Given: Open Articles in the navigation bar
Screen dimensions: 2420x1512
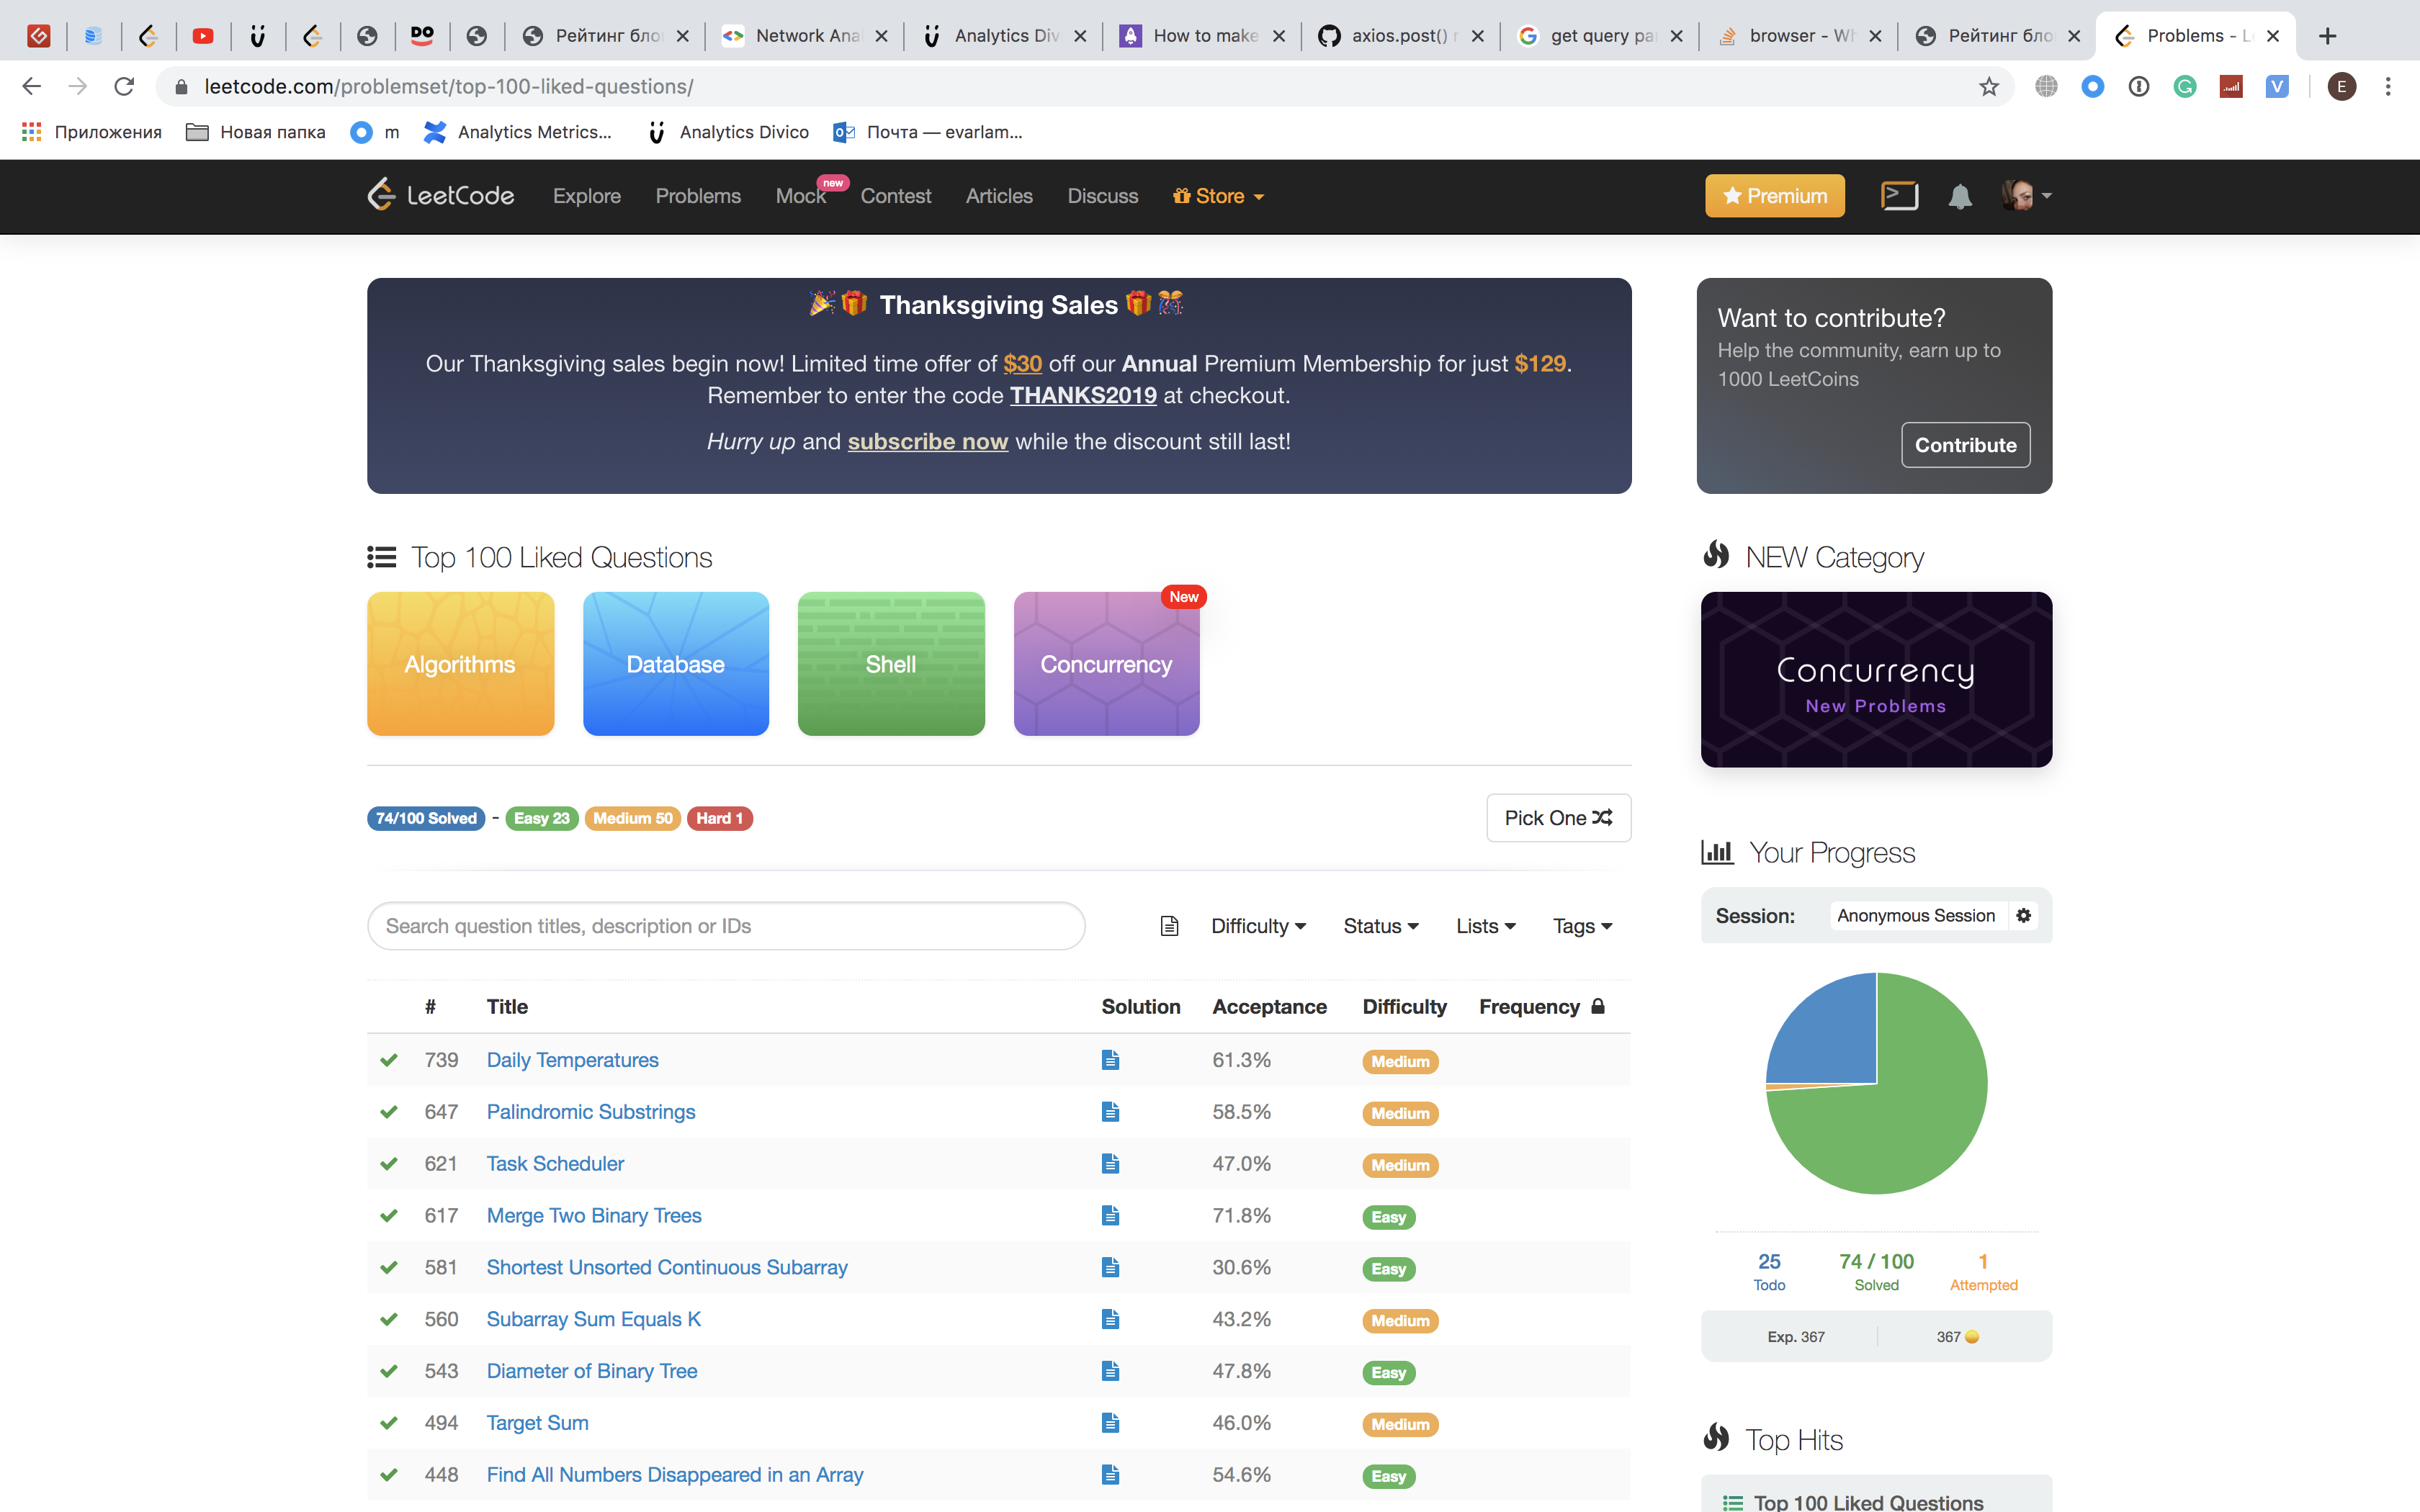Looking at the screenshot, I should pyautogui.click(x=999, y=196).
